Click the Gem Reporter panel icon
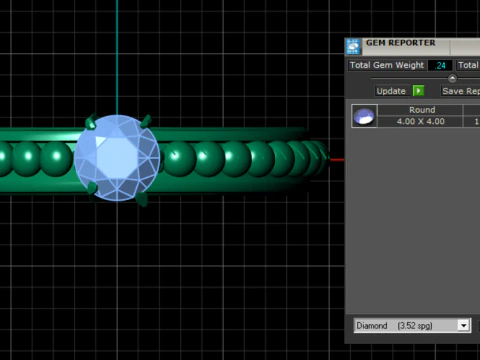480x360 pixels. 353,46
